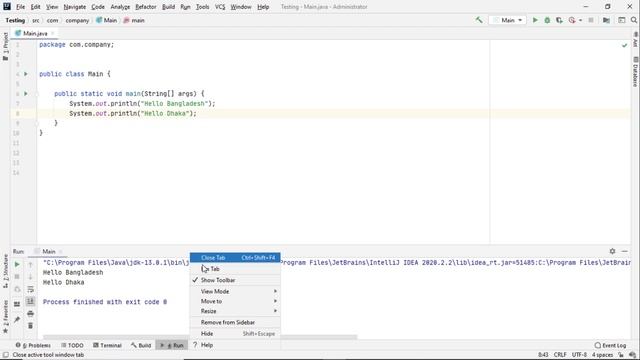Screen dimensions: 640x360
Task: Click run gutter arrow beside class Main
Action: 26,74
